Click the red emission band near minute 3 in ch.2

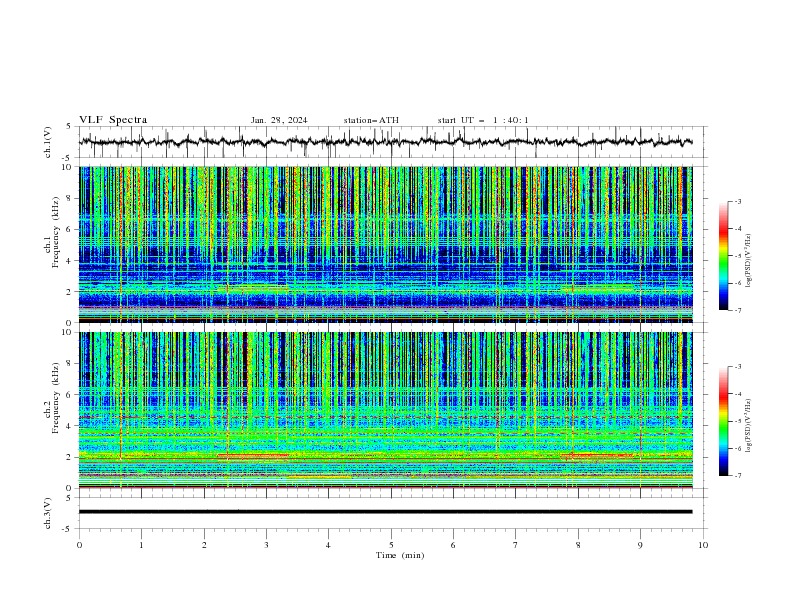click(253, 455)
